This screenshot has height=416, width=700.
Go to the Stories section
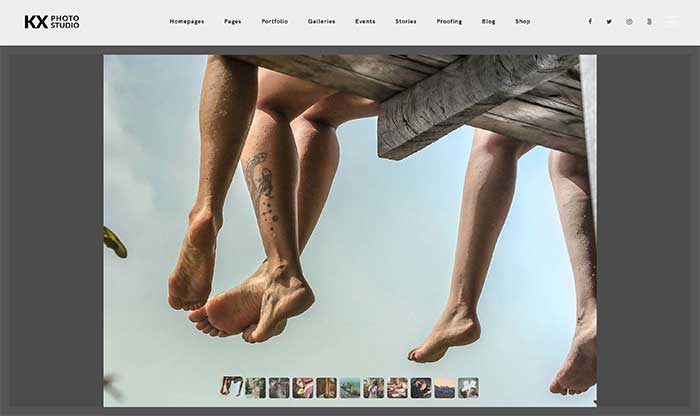coord(406,21)
